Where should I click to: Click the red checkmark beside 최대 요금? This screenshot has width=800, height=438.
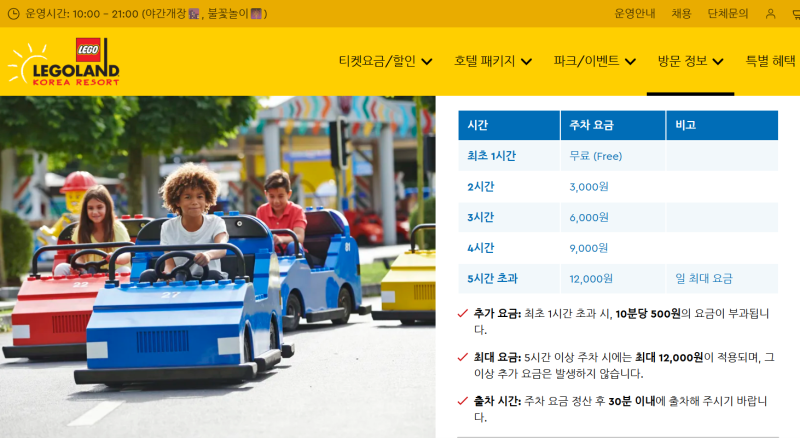(463, 357)
